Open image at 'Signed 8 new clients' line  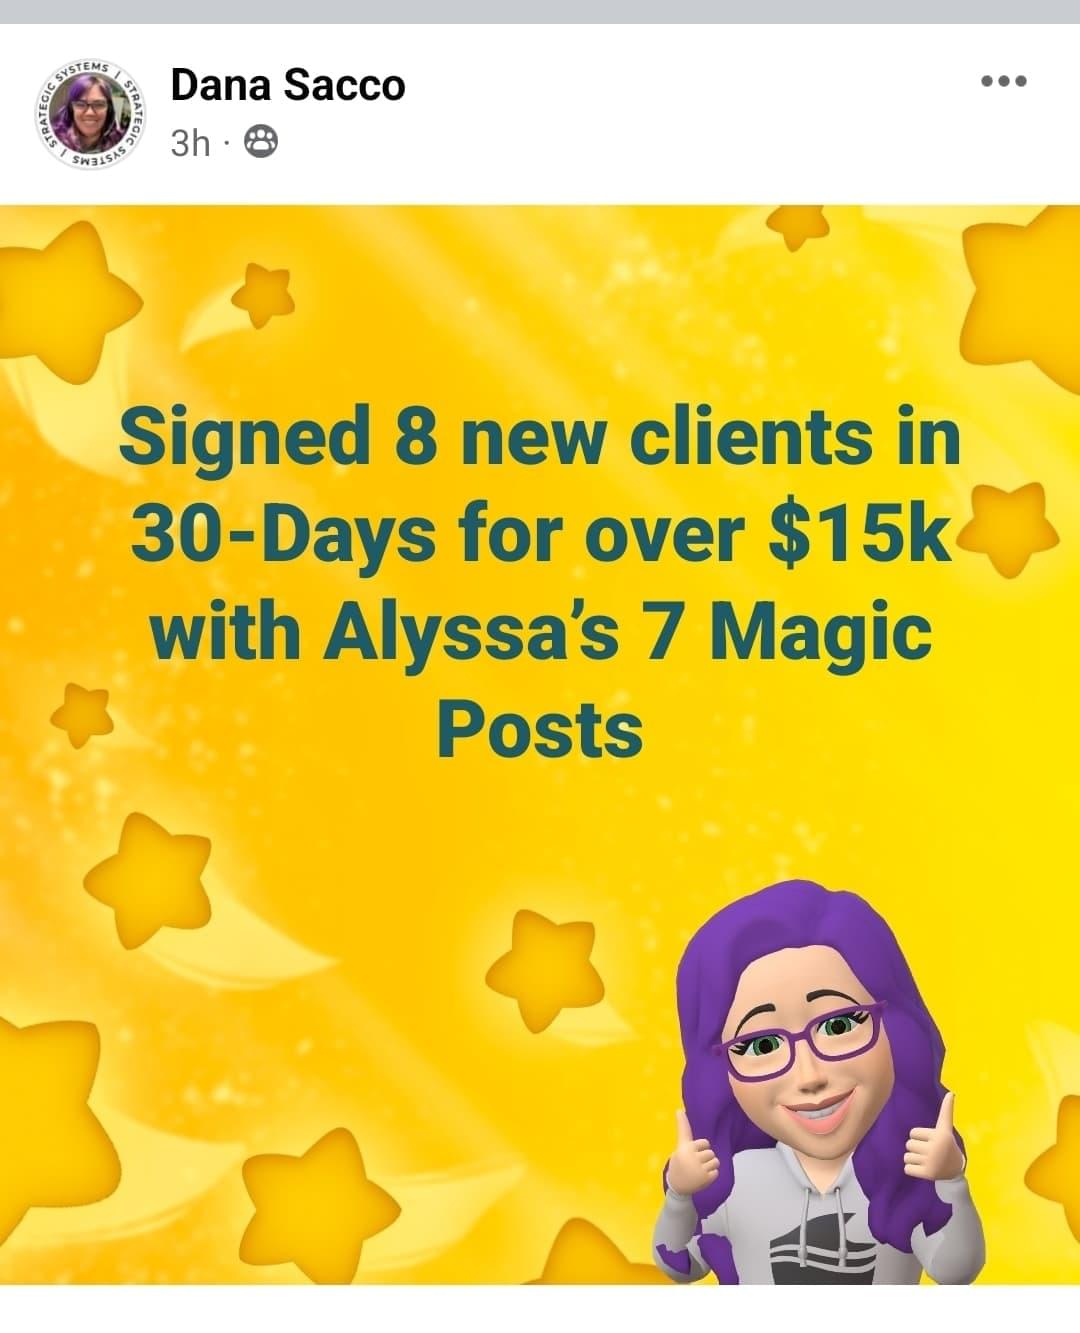540,439
